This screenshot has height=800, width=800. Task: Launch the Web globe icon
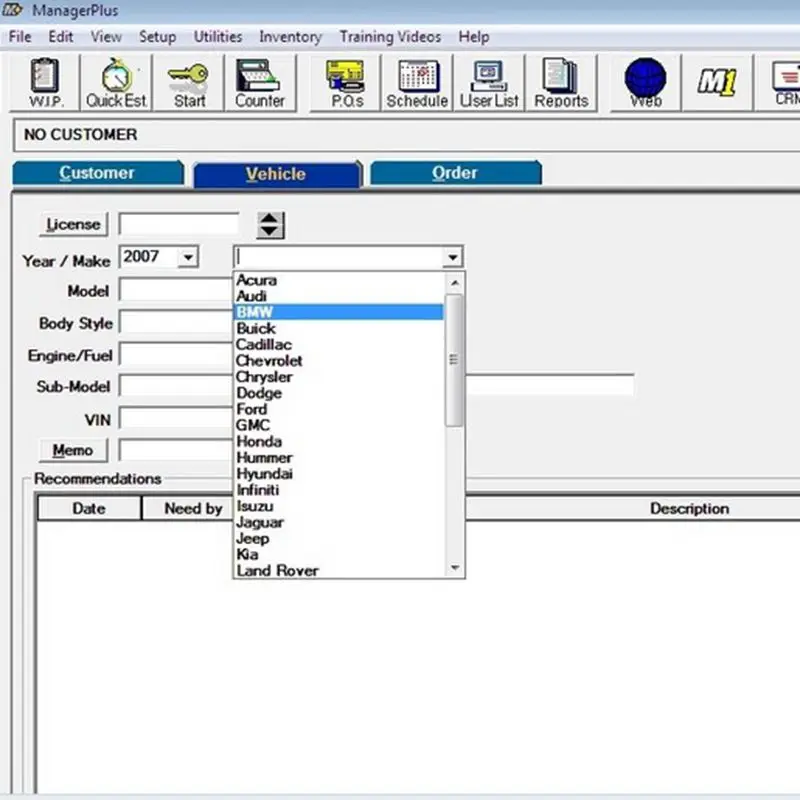[x=646, y=83]
